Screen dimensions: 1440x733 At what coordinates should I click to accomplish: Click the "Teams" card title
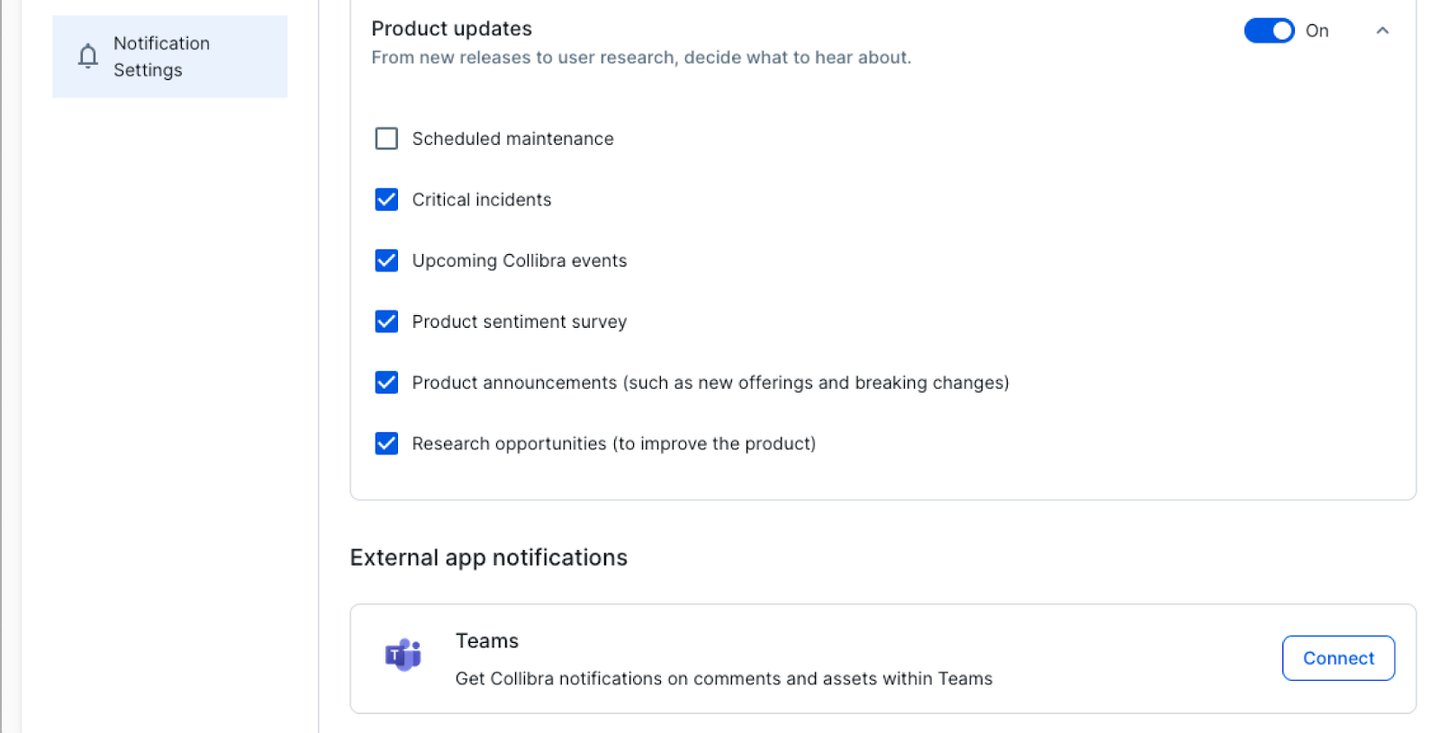pyautogui.click(x=487, y=641)
